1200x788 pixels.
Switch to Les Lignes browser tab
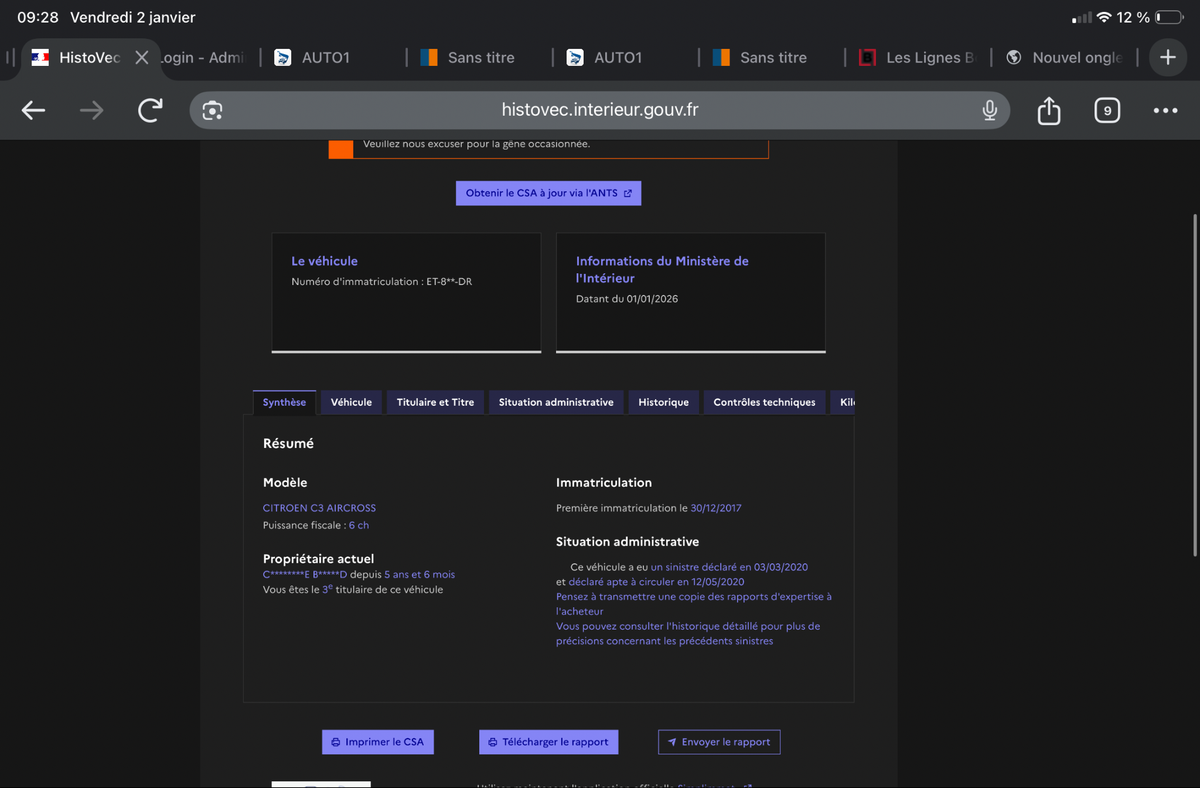918,57
